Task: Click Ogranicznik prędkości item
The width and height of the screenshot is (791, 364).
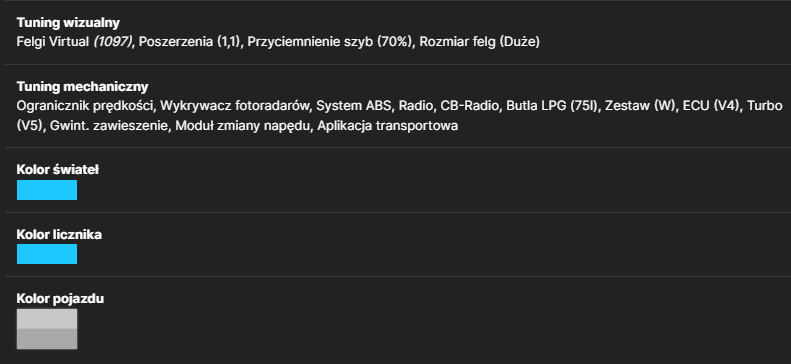Action: click(85, 106)
